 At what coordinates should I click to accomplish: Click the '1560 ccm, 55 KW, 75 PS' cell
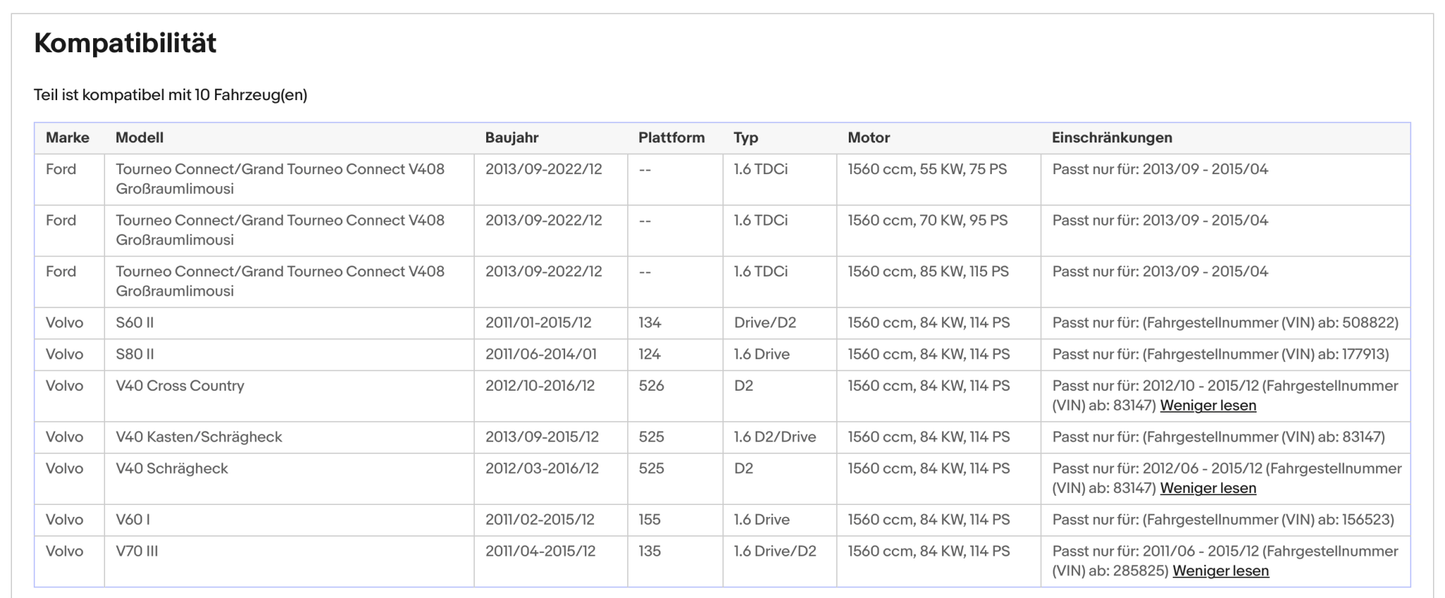click(x=927, y=169)
